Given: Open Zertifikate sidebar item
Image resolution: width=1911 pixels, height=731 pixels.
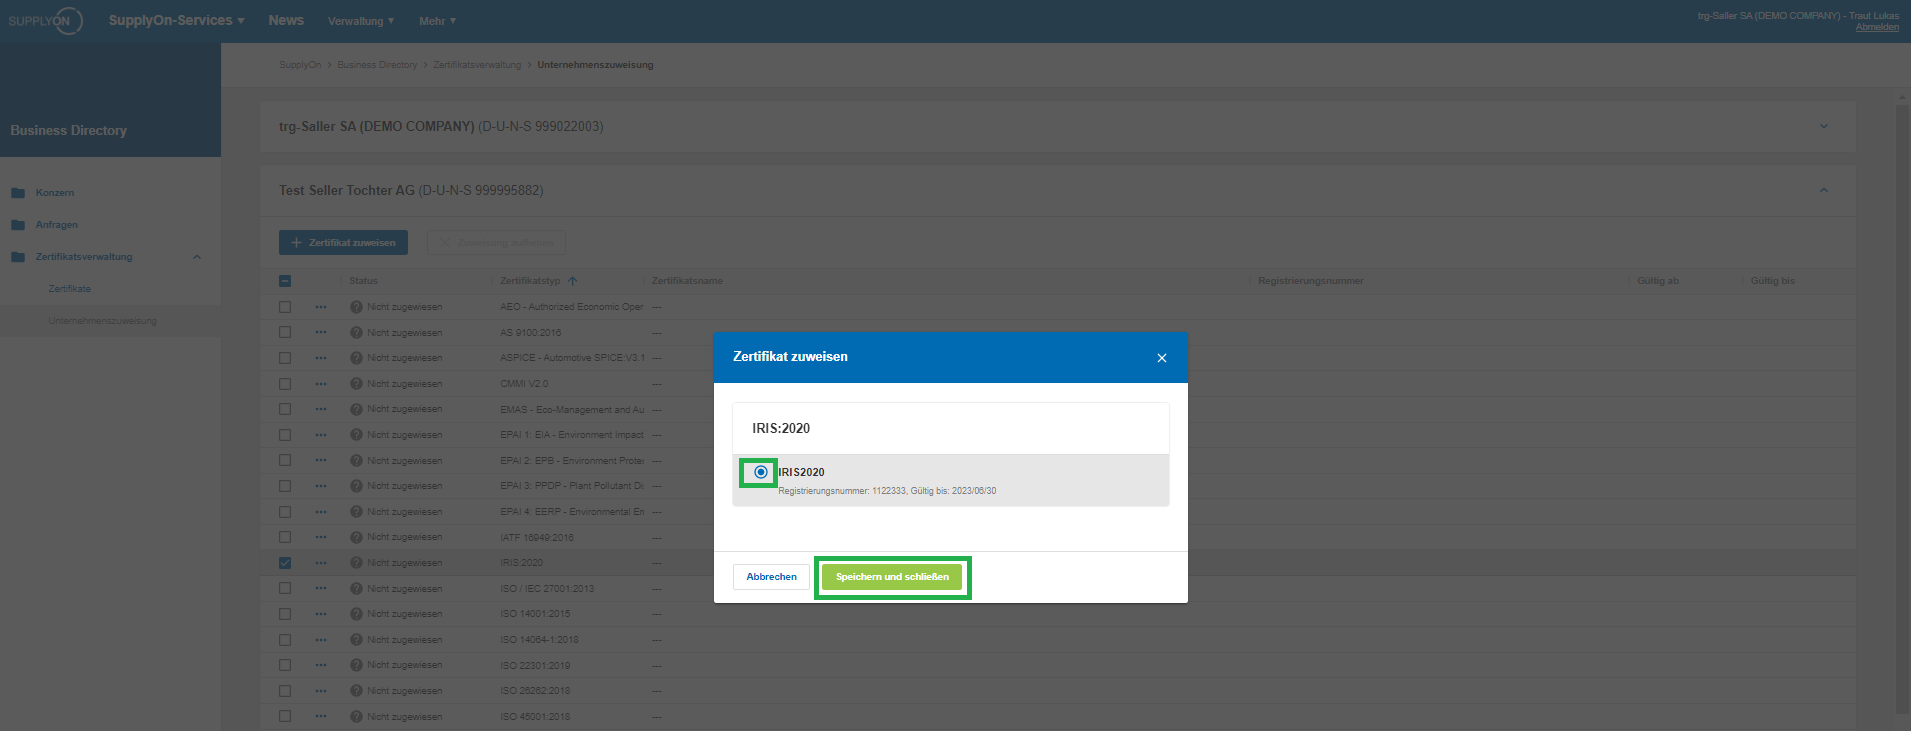Looking at the screenshot, I should (70, 289).
